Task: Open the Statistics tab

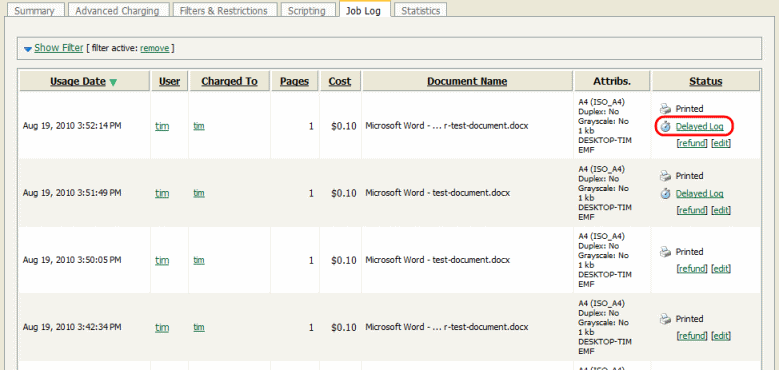Action: 420,10
